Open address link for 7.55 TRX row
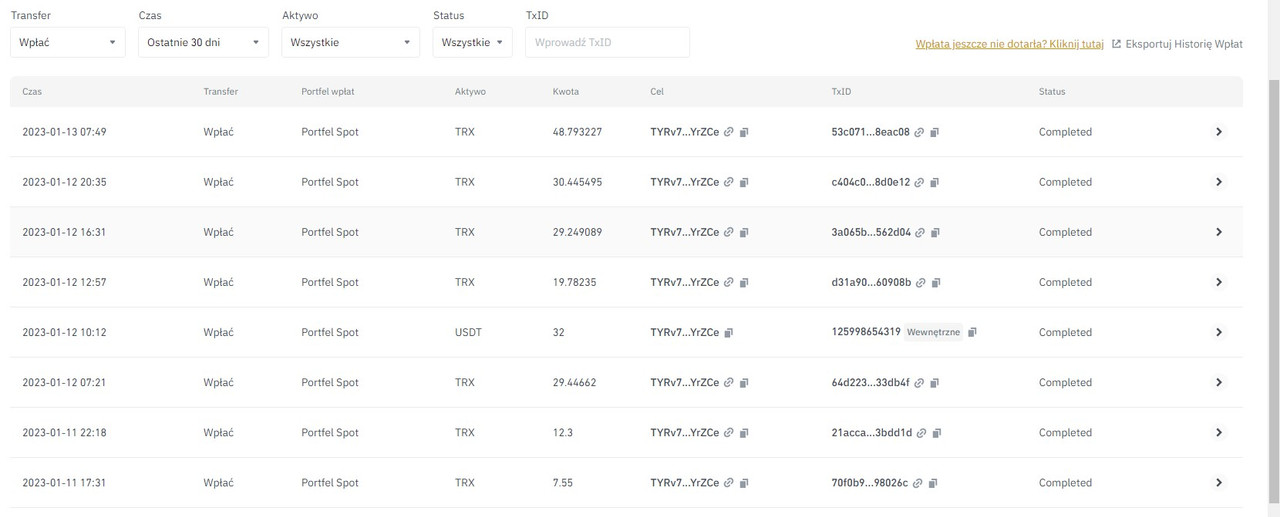This screenshot has width=1280, height=517. click(729, 482)
